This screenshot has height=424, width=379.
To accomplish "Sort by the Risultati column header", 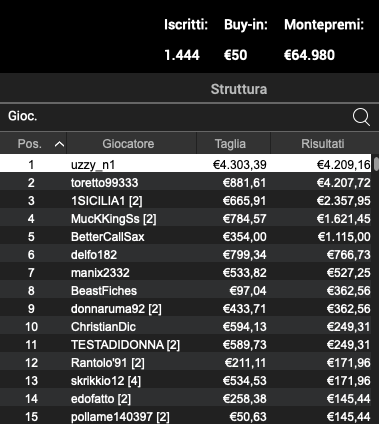I will pos(321,144).
